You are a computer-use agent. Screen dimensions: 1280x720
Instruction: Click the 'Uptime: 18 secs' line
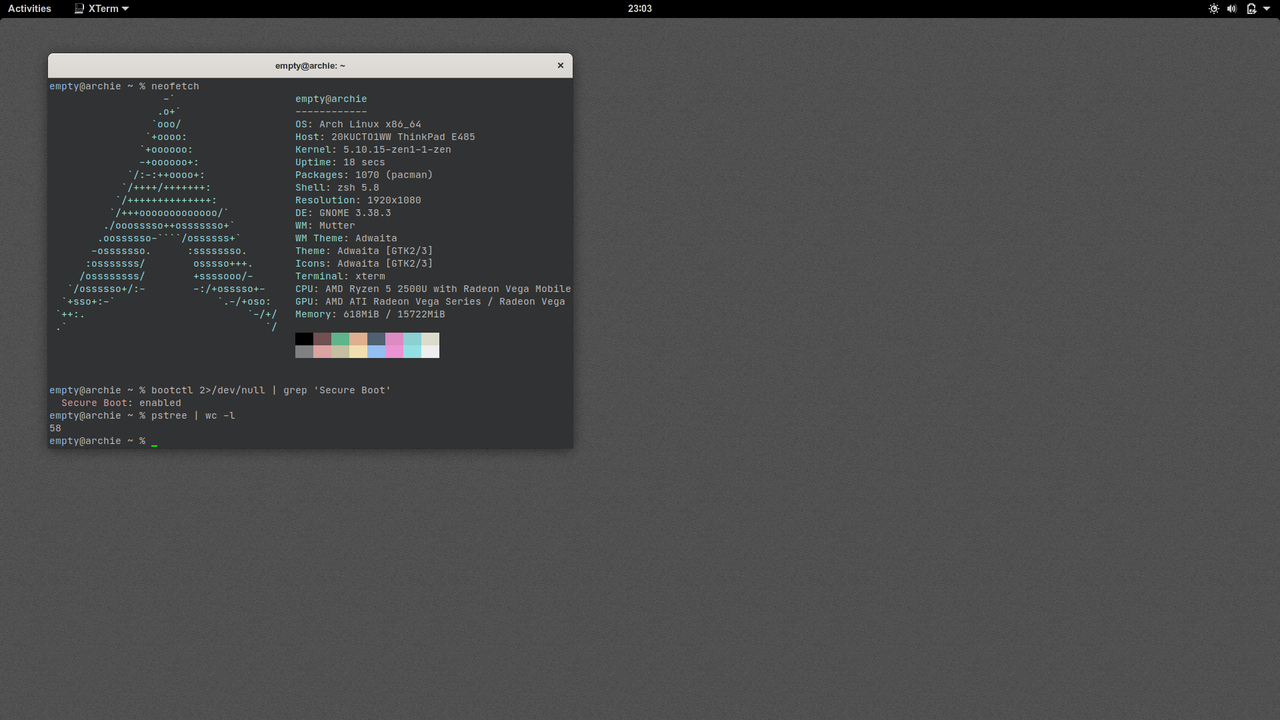click(x=340, y=162)
